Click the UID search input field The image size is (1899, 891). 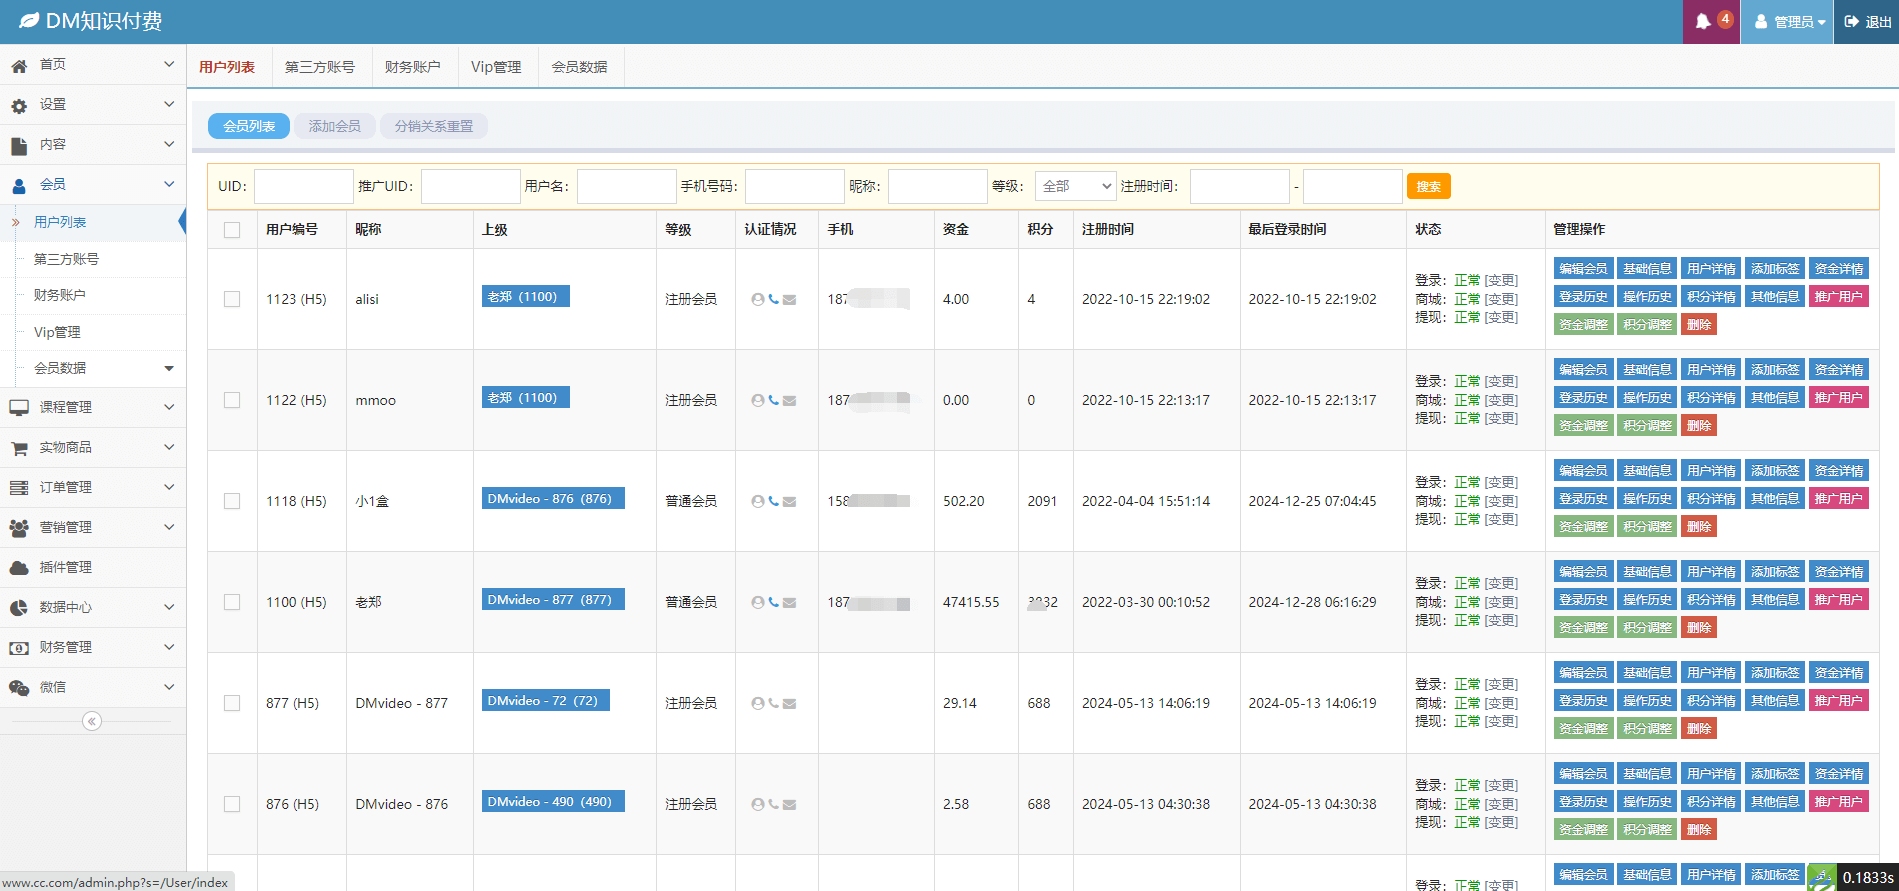[x=303, y=186]
